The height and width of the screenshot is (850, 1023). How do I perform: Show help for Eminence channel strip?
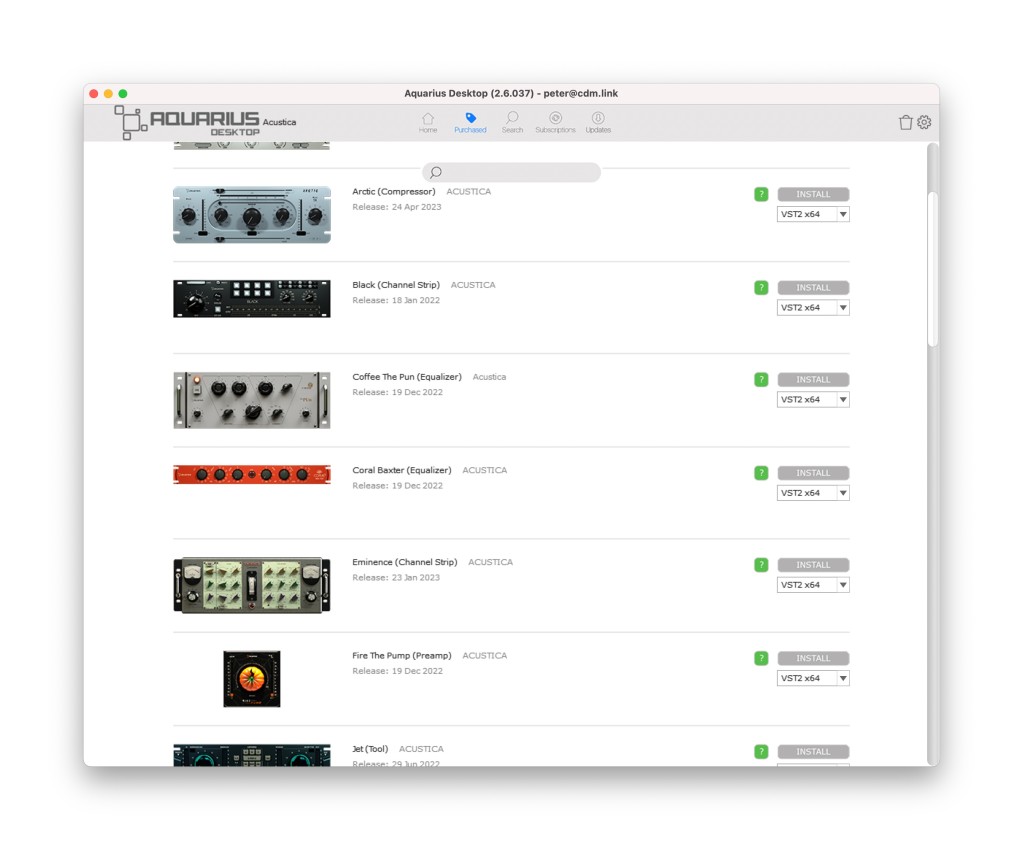(x=761, y=565)
